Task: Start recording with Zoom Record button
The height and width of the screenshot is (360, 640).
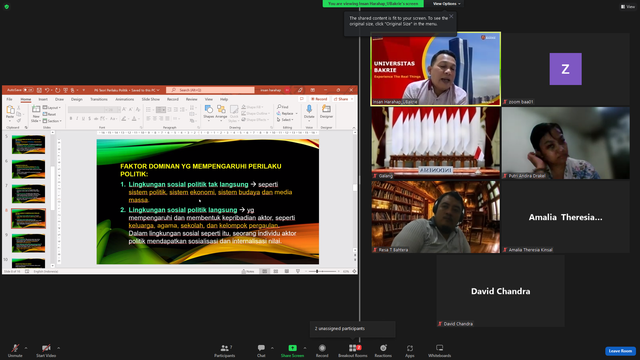Action: pos(322,350)
